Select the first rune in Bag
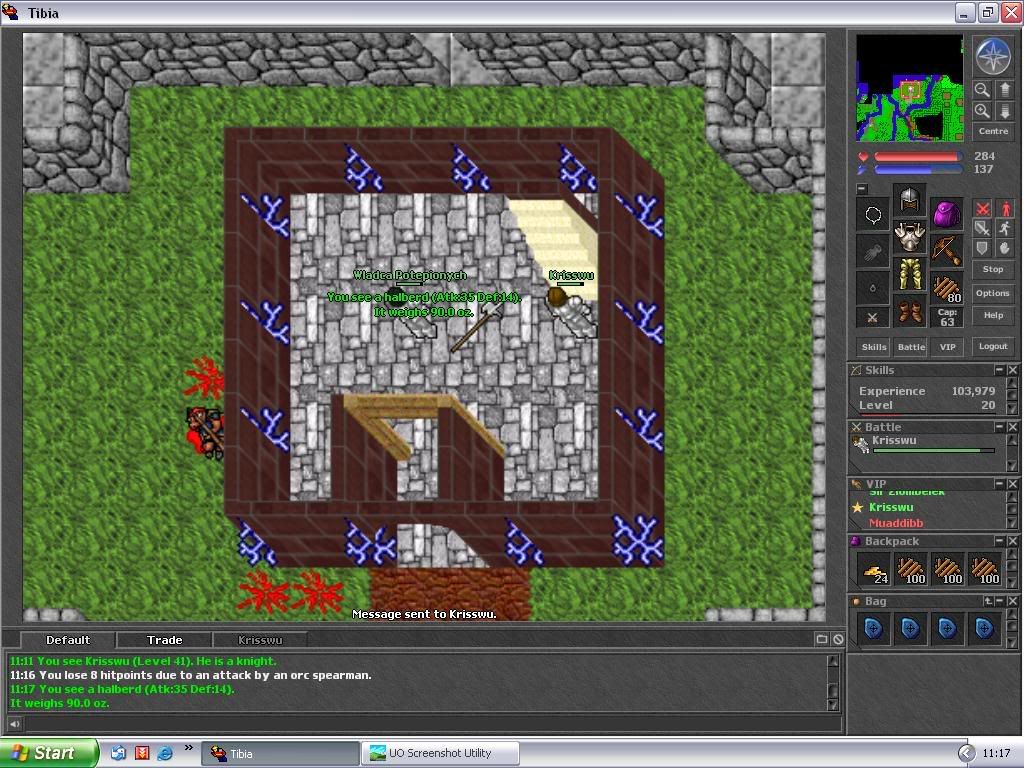1024x768 pixels. [874, 630]
